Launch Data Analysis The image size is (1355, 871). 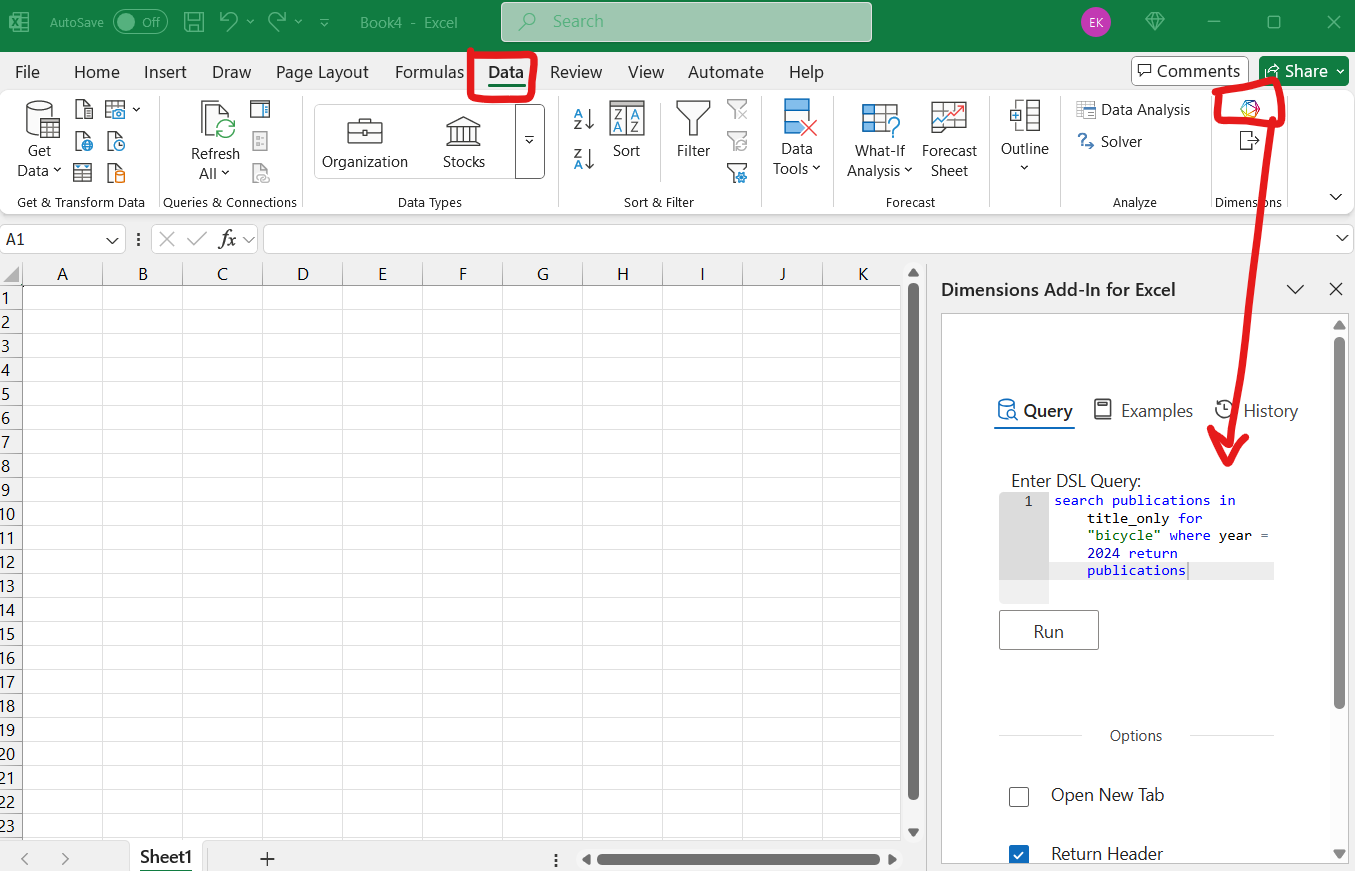point(1135,109)
